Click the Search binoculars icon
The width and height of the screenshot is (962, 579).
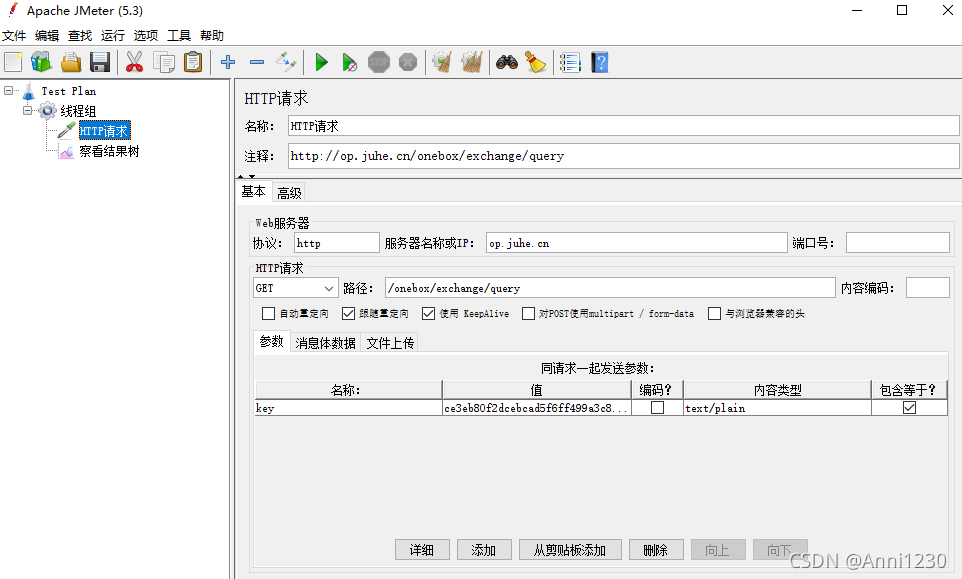click(507, 63)
